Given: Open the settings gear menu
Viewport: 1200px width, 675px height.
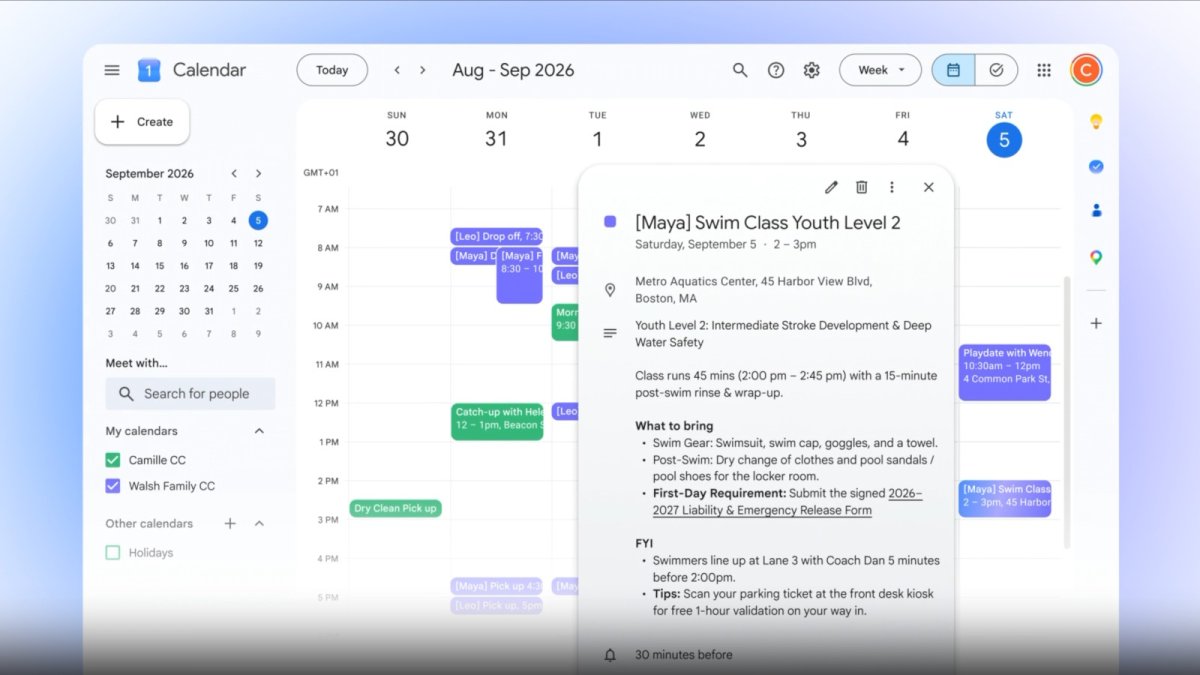Looking at the screenshot, I should (x=812, y=70).
